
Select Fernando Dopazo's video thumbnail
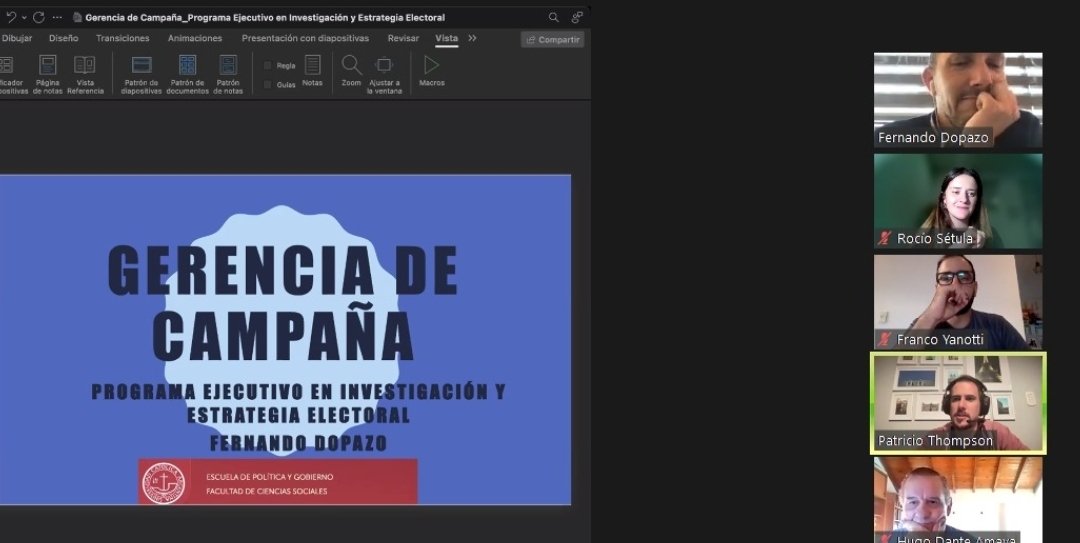[x=958, y=100]
